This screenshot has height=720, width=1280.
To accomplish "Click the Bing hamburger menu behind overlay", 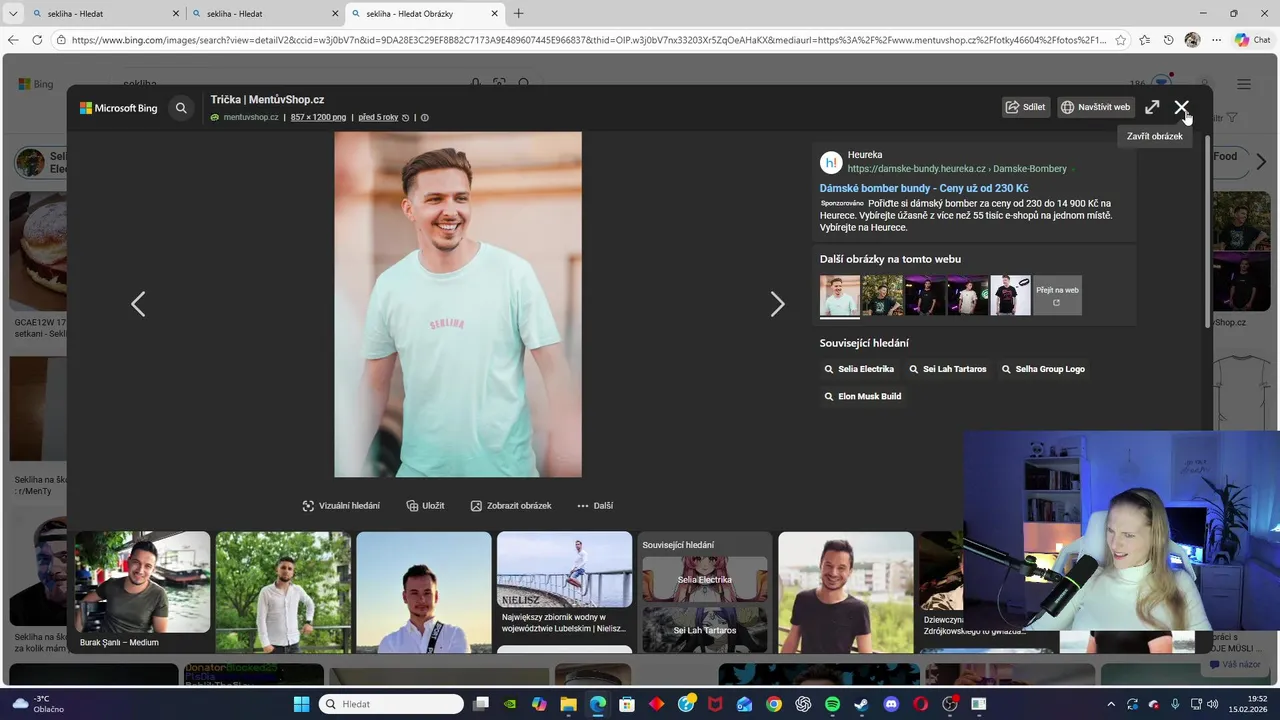I will (x=1243, y=85).
